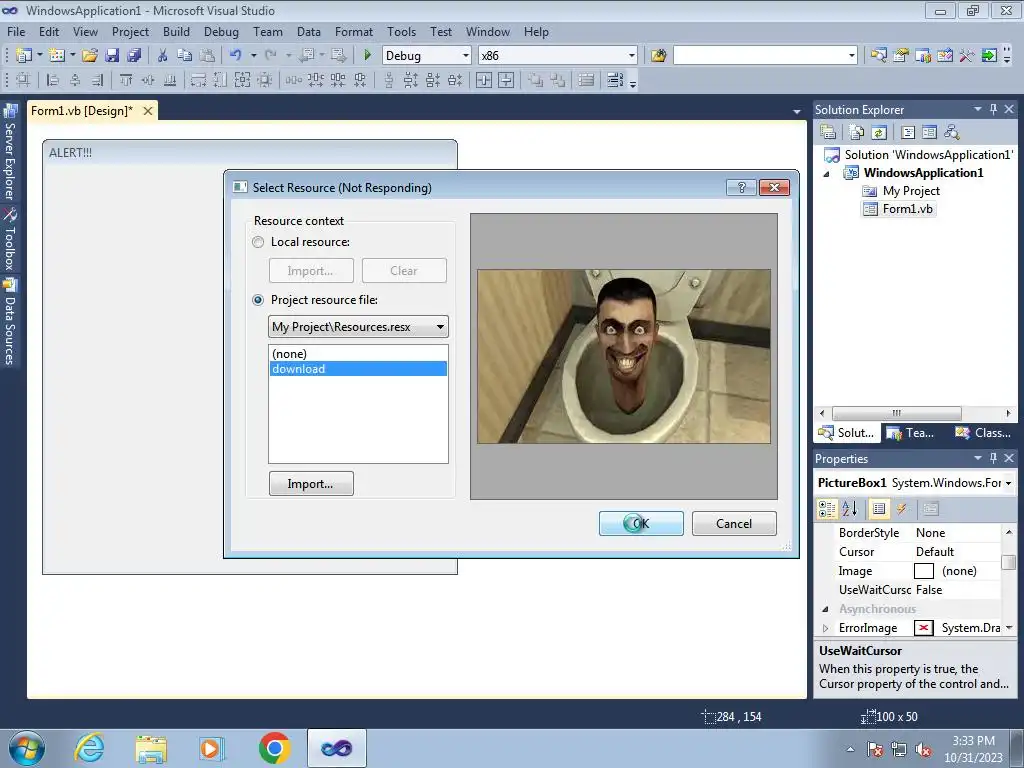
Task: Click the ErrorImage red X swatch
Action: [923, 628]
